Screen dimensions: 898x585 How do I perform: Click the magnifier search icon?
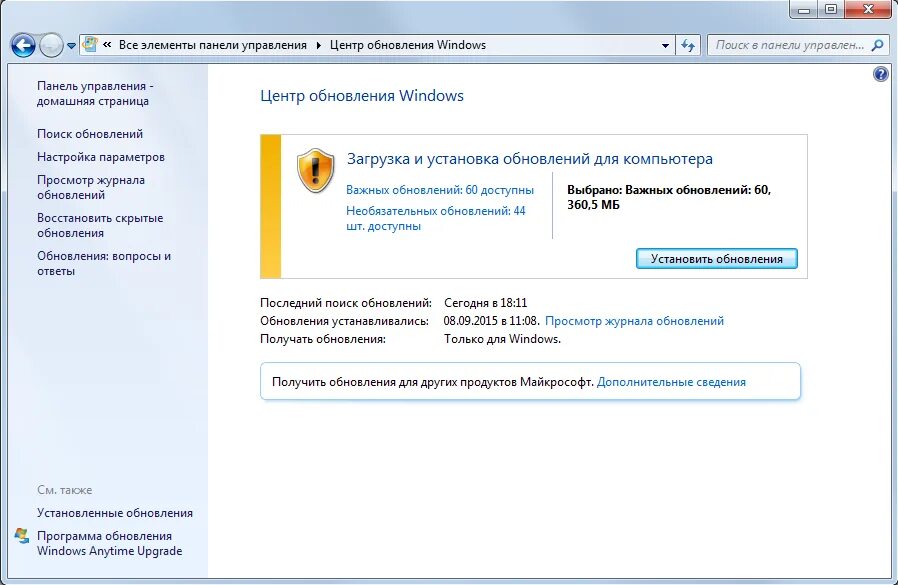[x=877, y=45]
